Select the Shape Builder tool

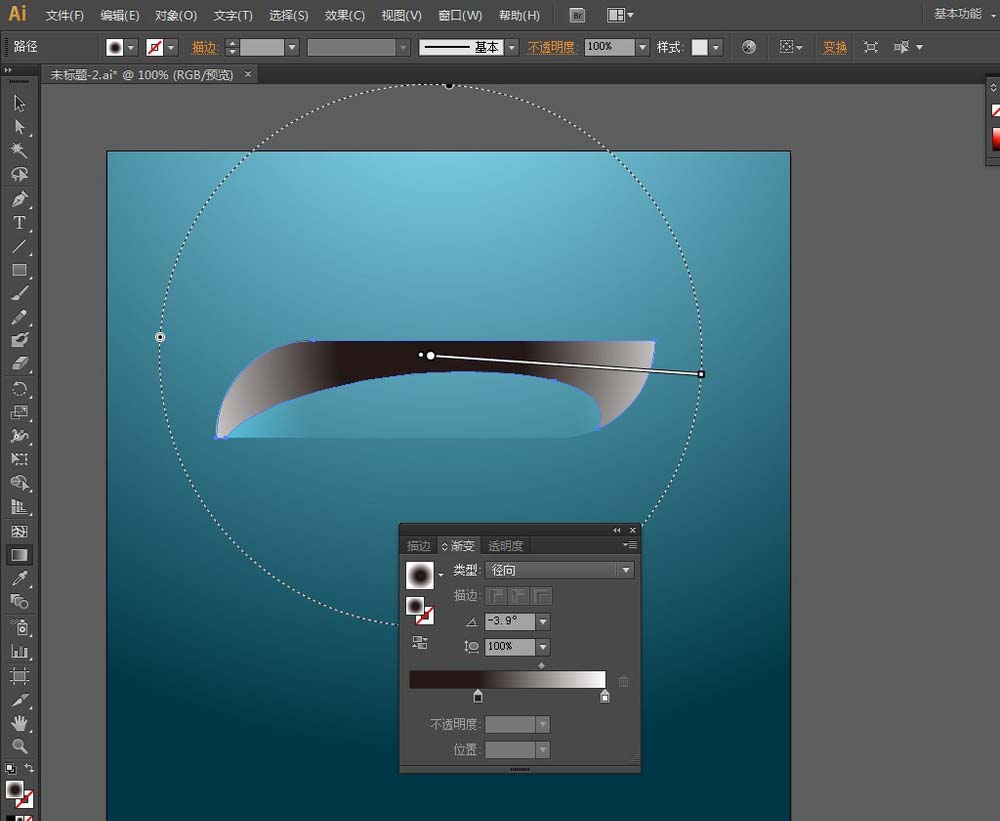(x=19, y=483)
